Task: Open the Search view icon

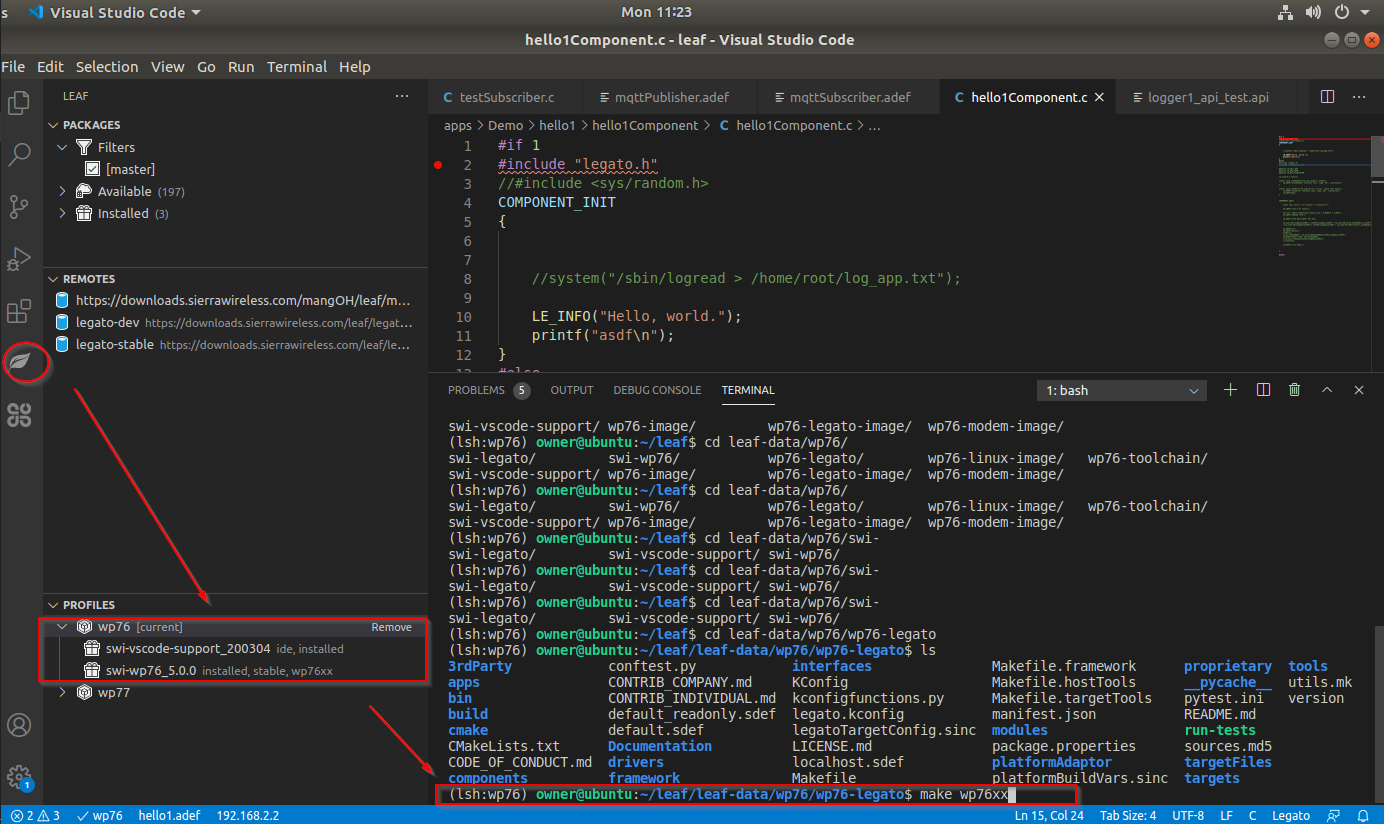Action: [x=19, y=154]
